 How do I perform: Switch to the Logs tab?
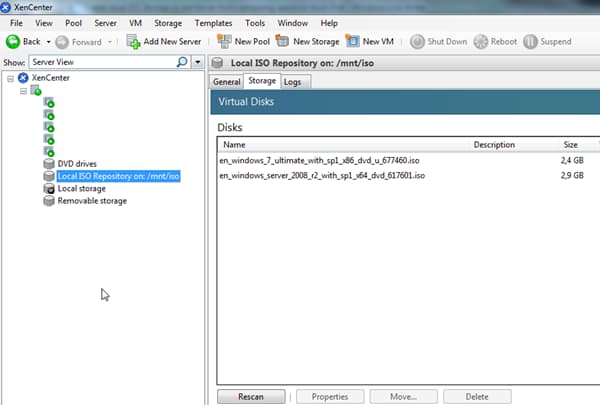coord(292,82)
